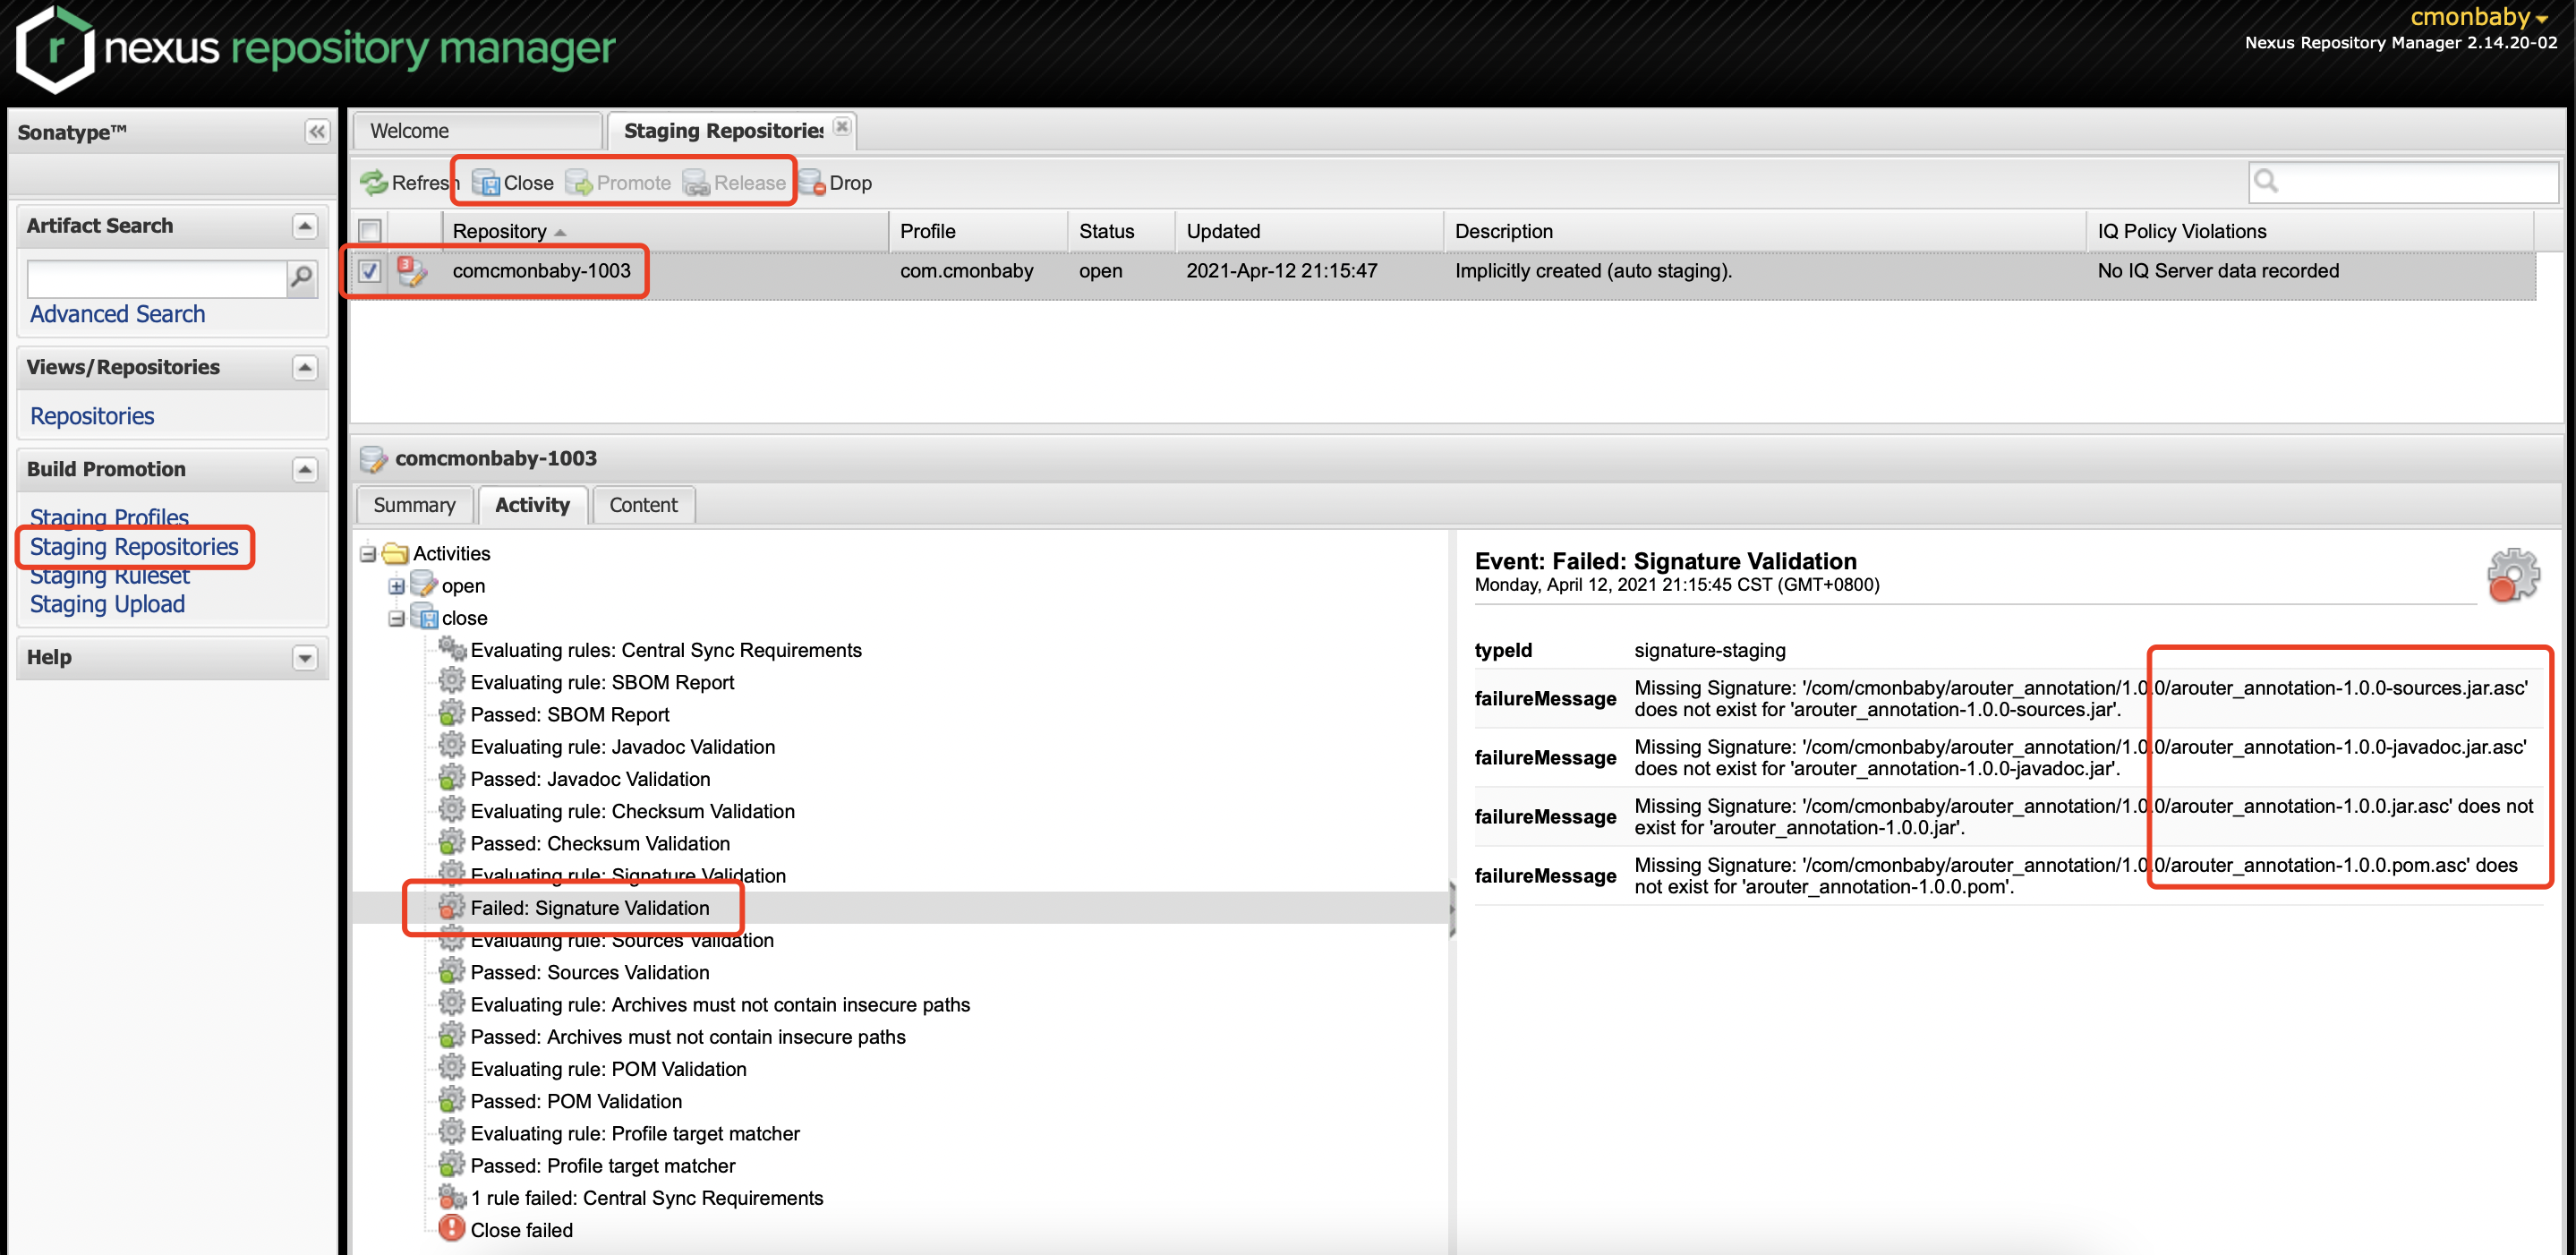This screenshot has height=1255, width=2576.
Task: Click the artifact search magnifier icon
Action: (301, 278)
